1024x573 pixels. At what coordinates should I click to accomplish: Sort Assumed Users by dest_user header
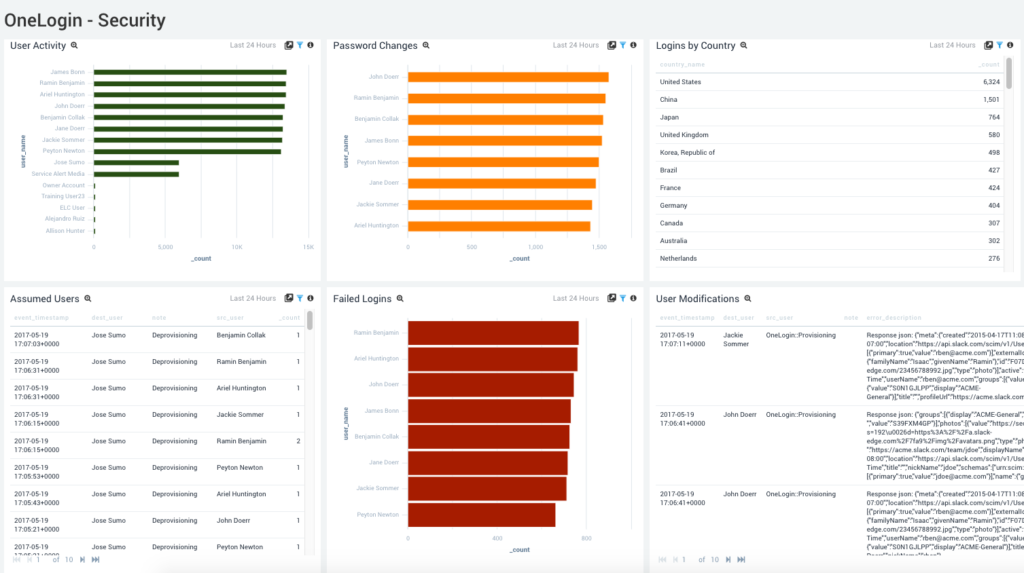pos(107,318)
